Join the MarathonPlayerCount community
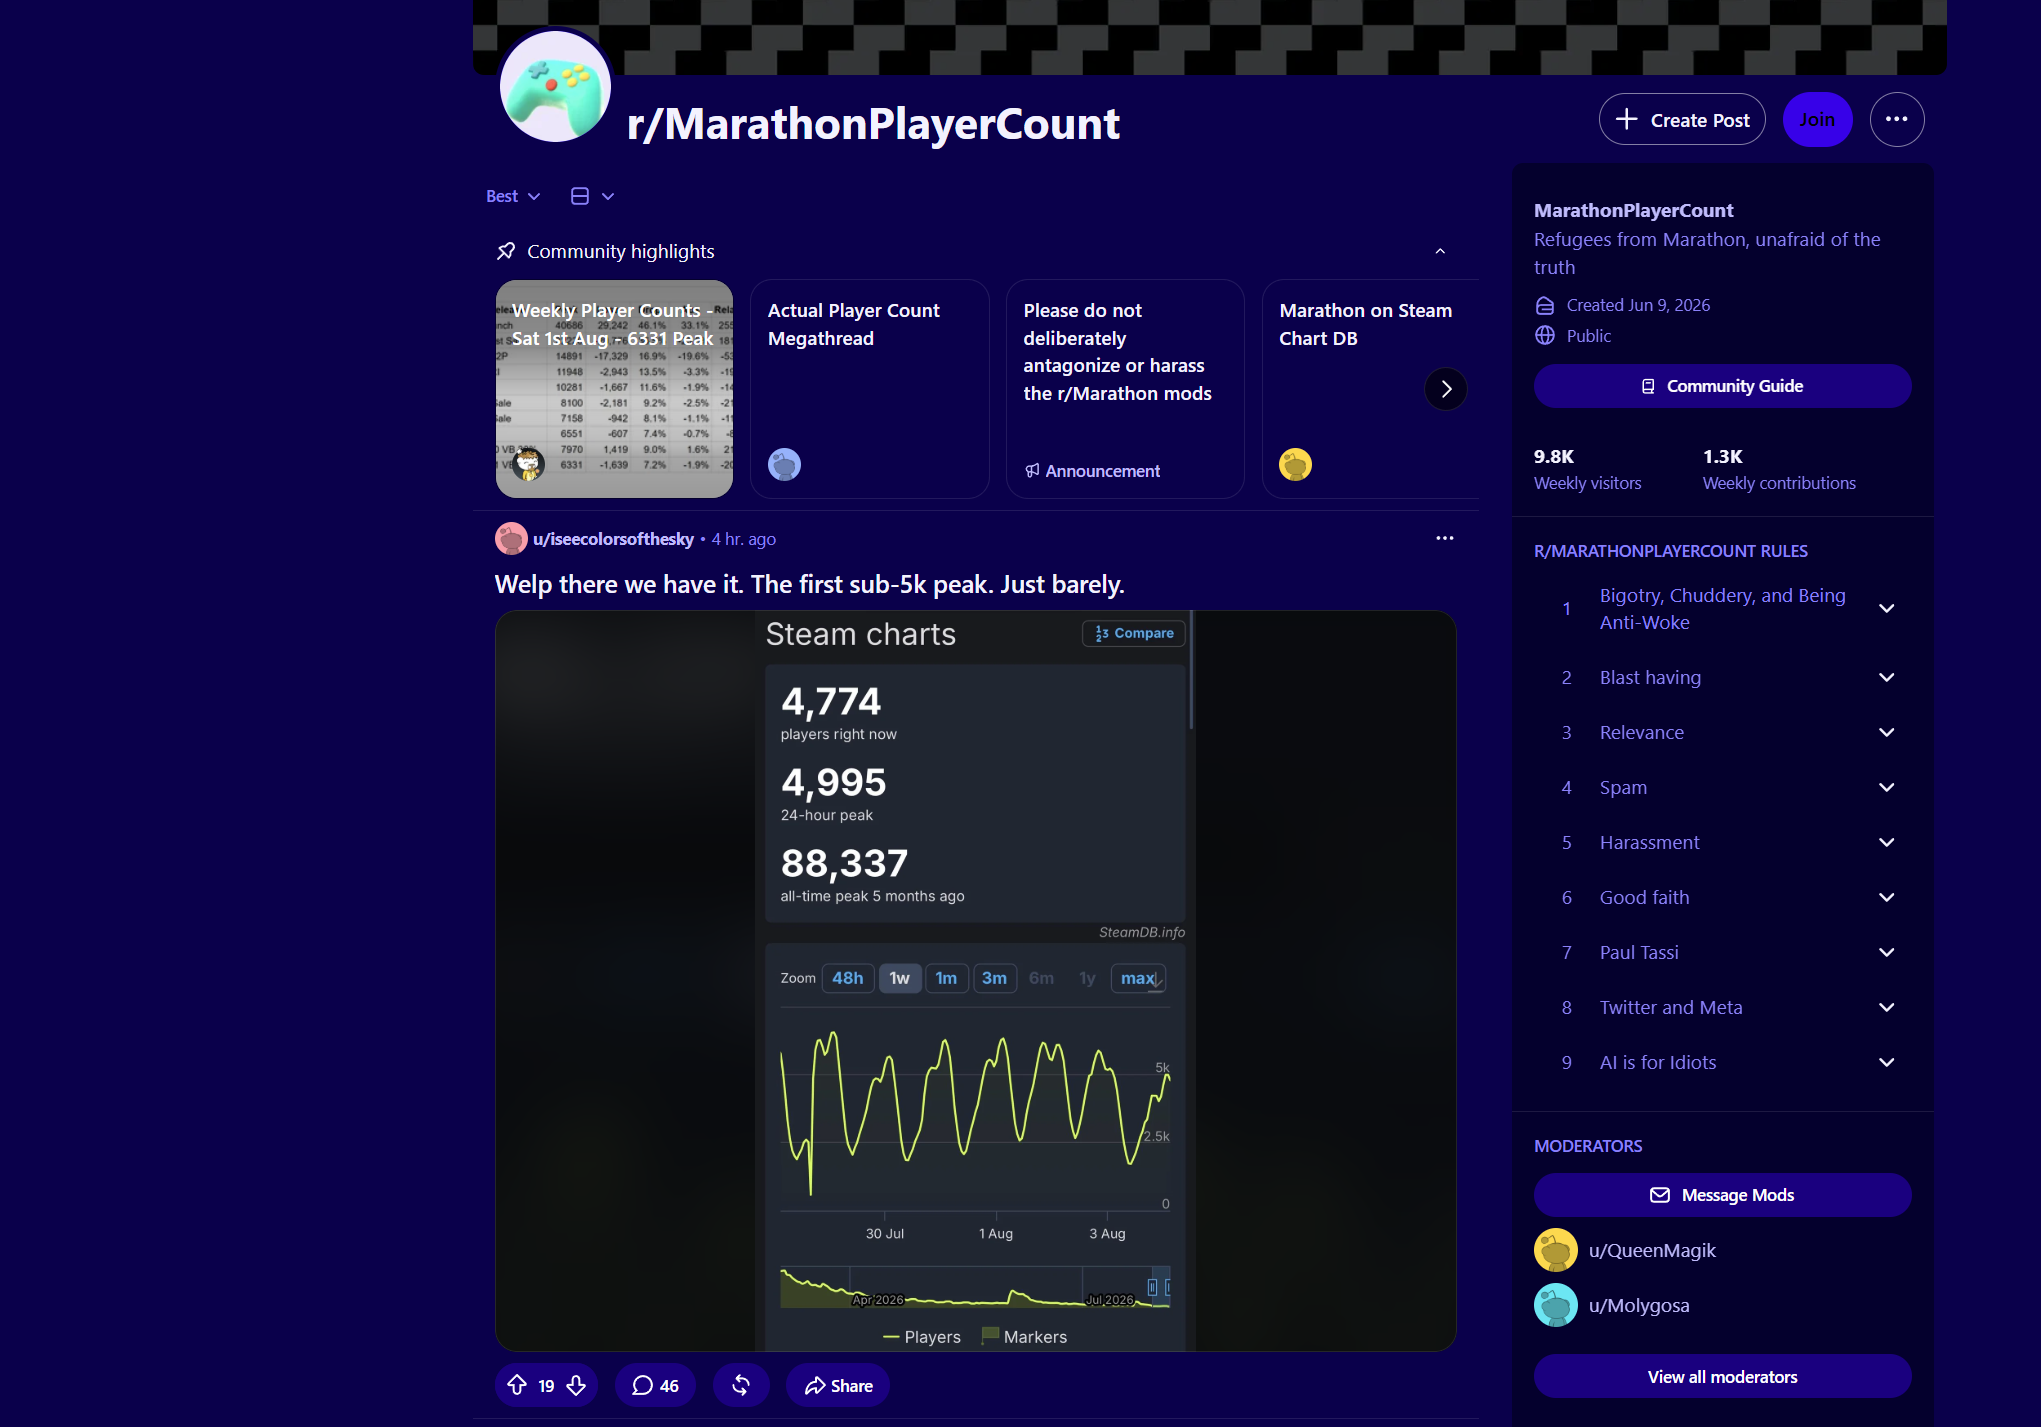Image resolution: width=2041 pixels, height=1427 pixels. [1817, 120]
